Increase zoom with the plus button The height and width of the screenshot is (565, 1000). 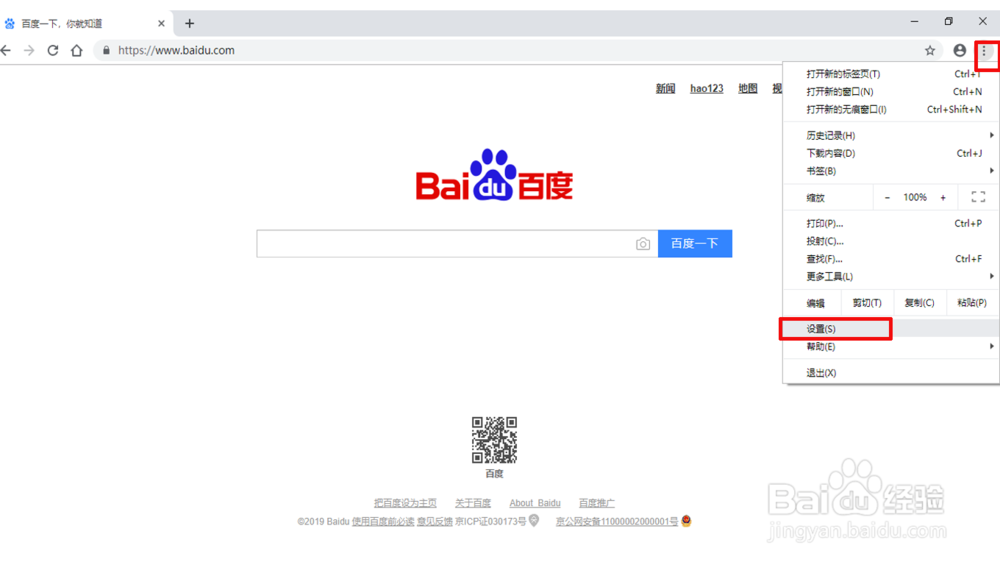(943, 198)
